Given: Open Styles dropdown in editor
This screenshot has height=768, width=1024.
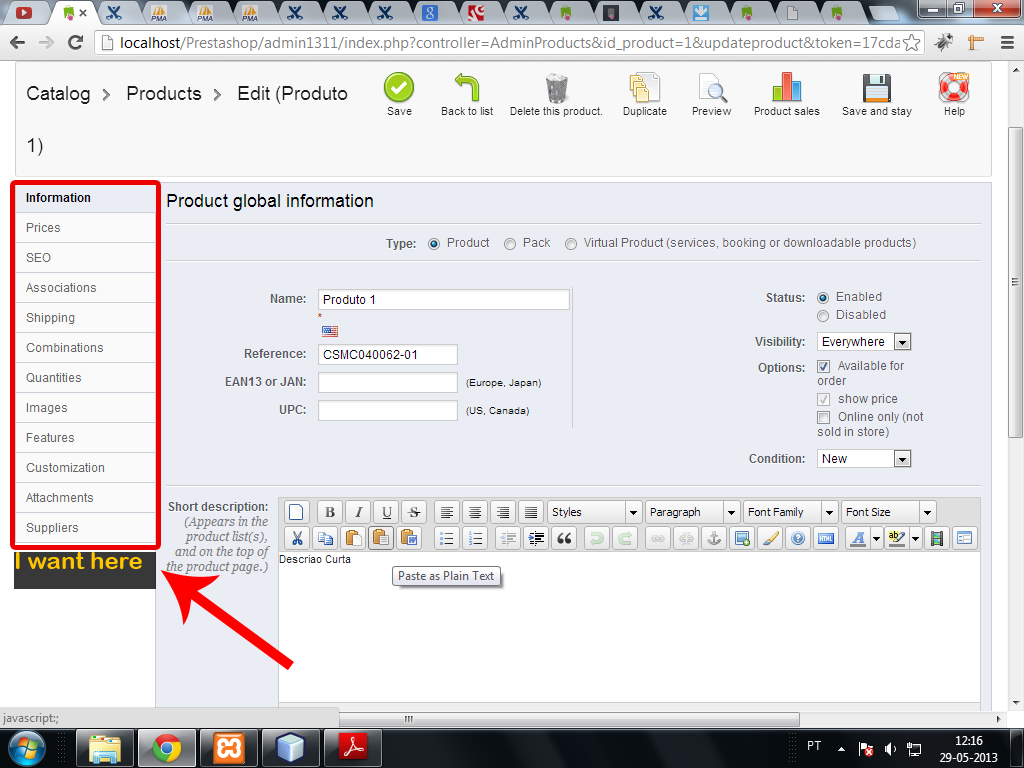Looking at the screenshot, I should [594, 512].
